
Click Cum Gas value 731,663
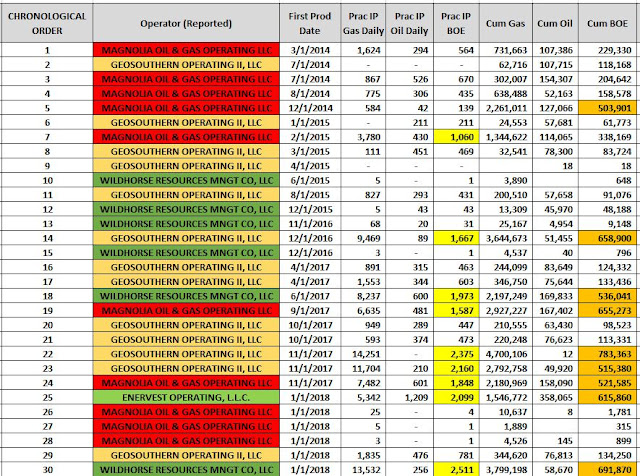tap(505, 50)
